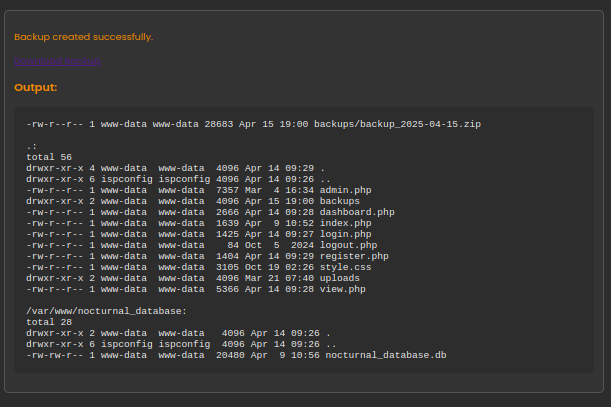Click the uploads directory entry
The image size is (611, 407).
click(x=339, y=278)
